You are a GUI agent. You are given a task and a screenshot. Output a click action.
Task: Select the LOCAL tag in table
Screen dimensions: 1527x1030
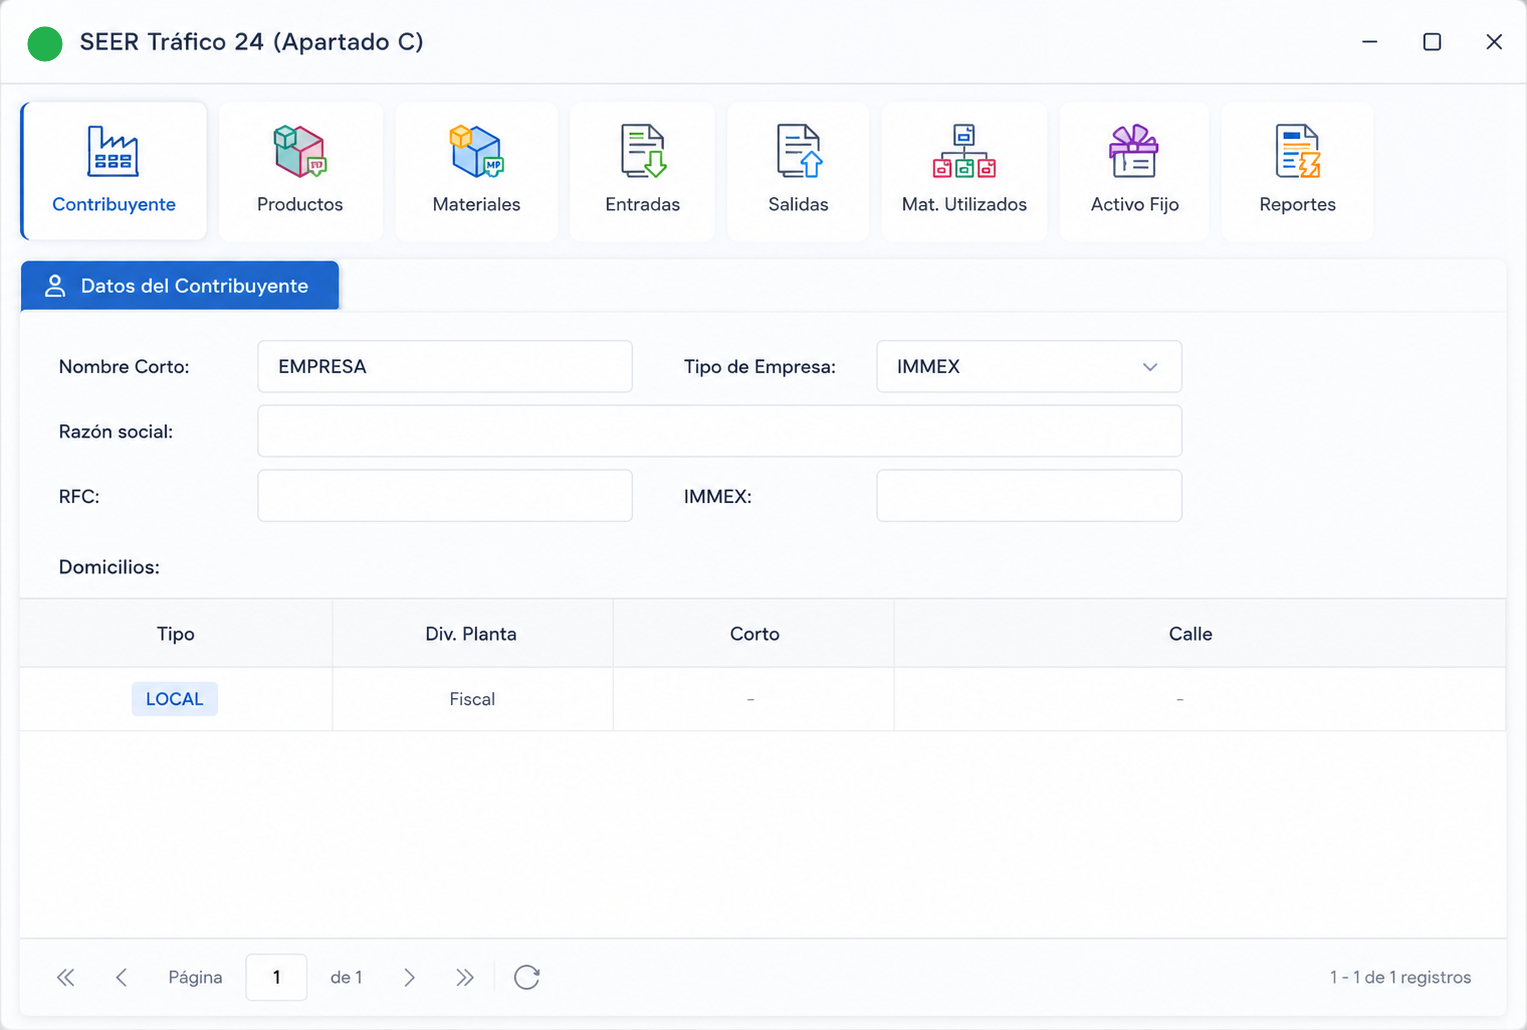175,699
